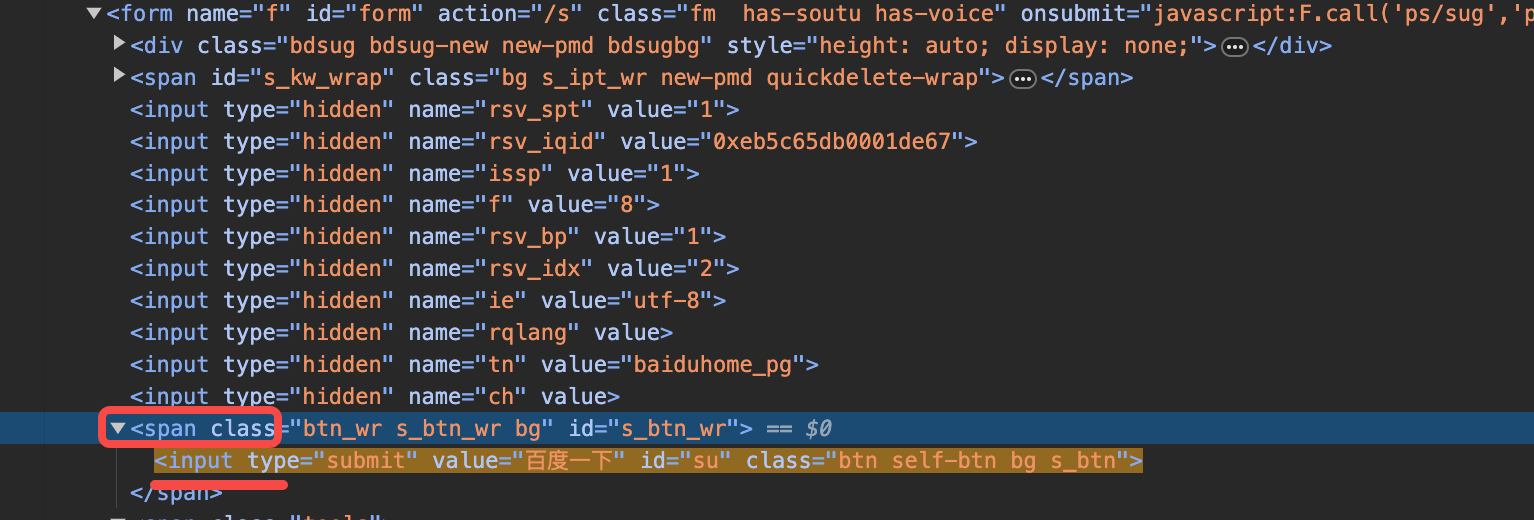Screen dimensions: 1534x520
Task: Select the hidden input named rsv_iqid
Action: 554,142
